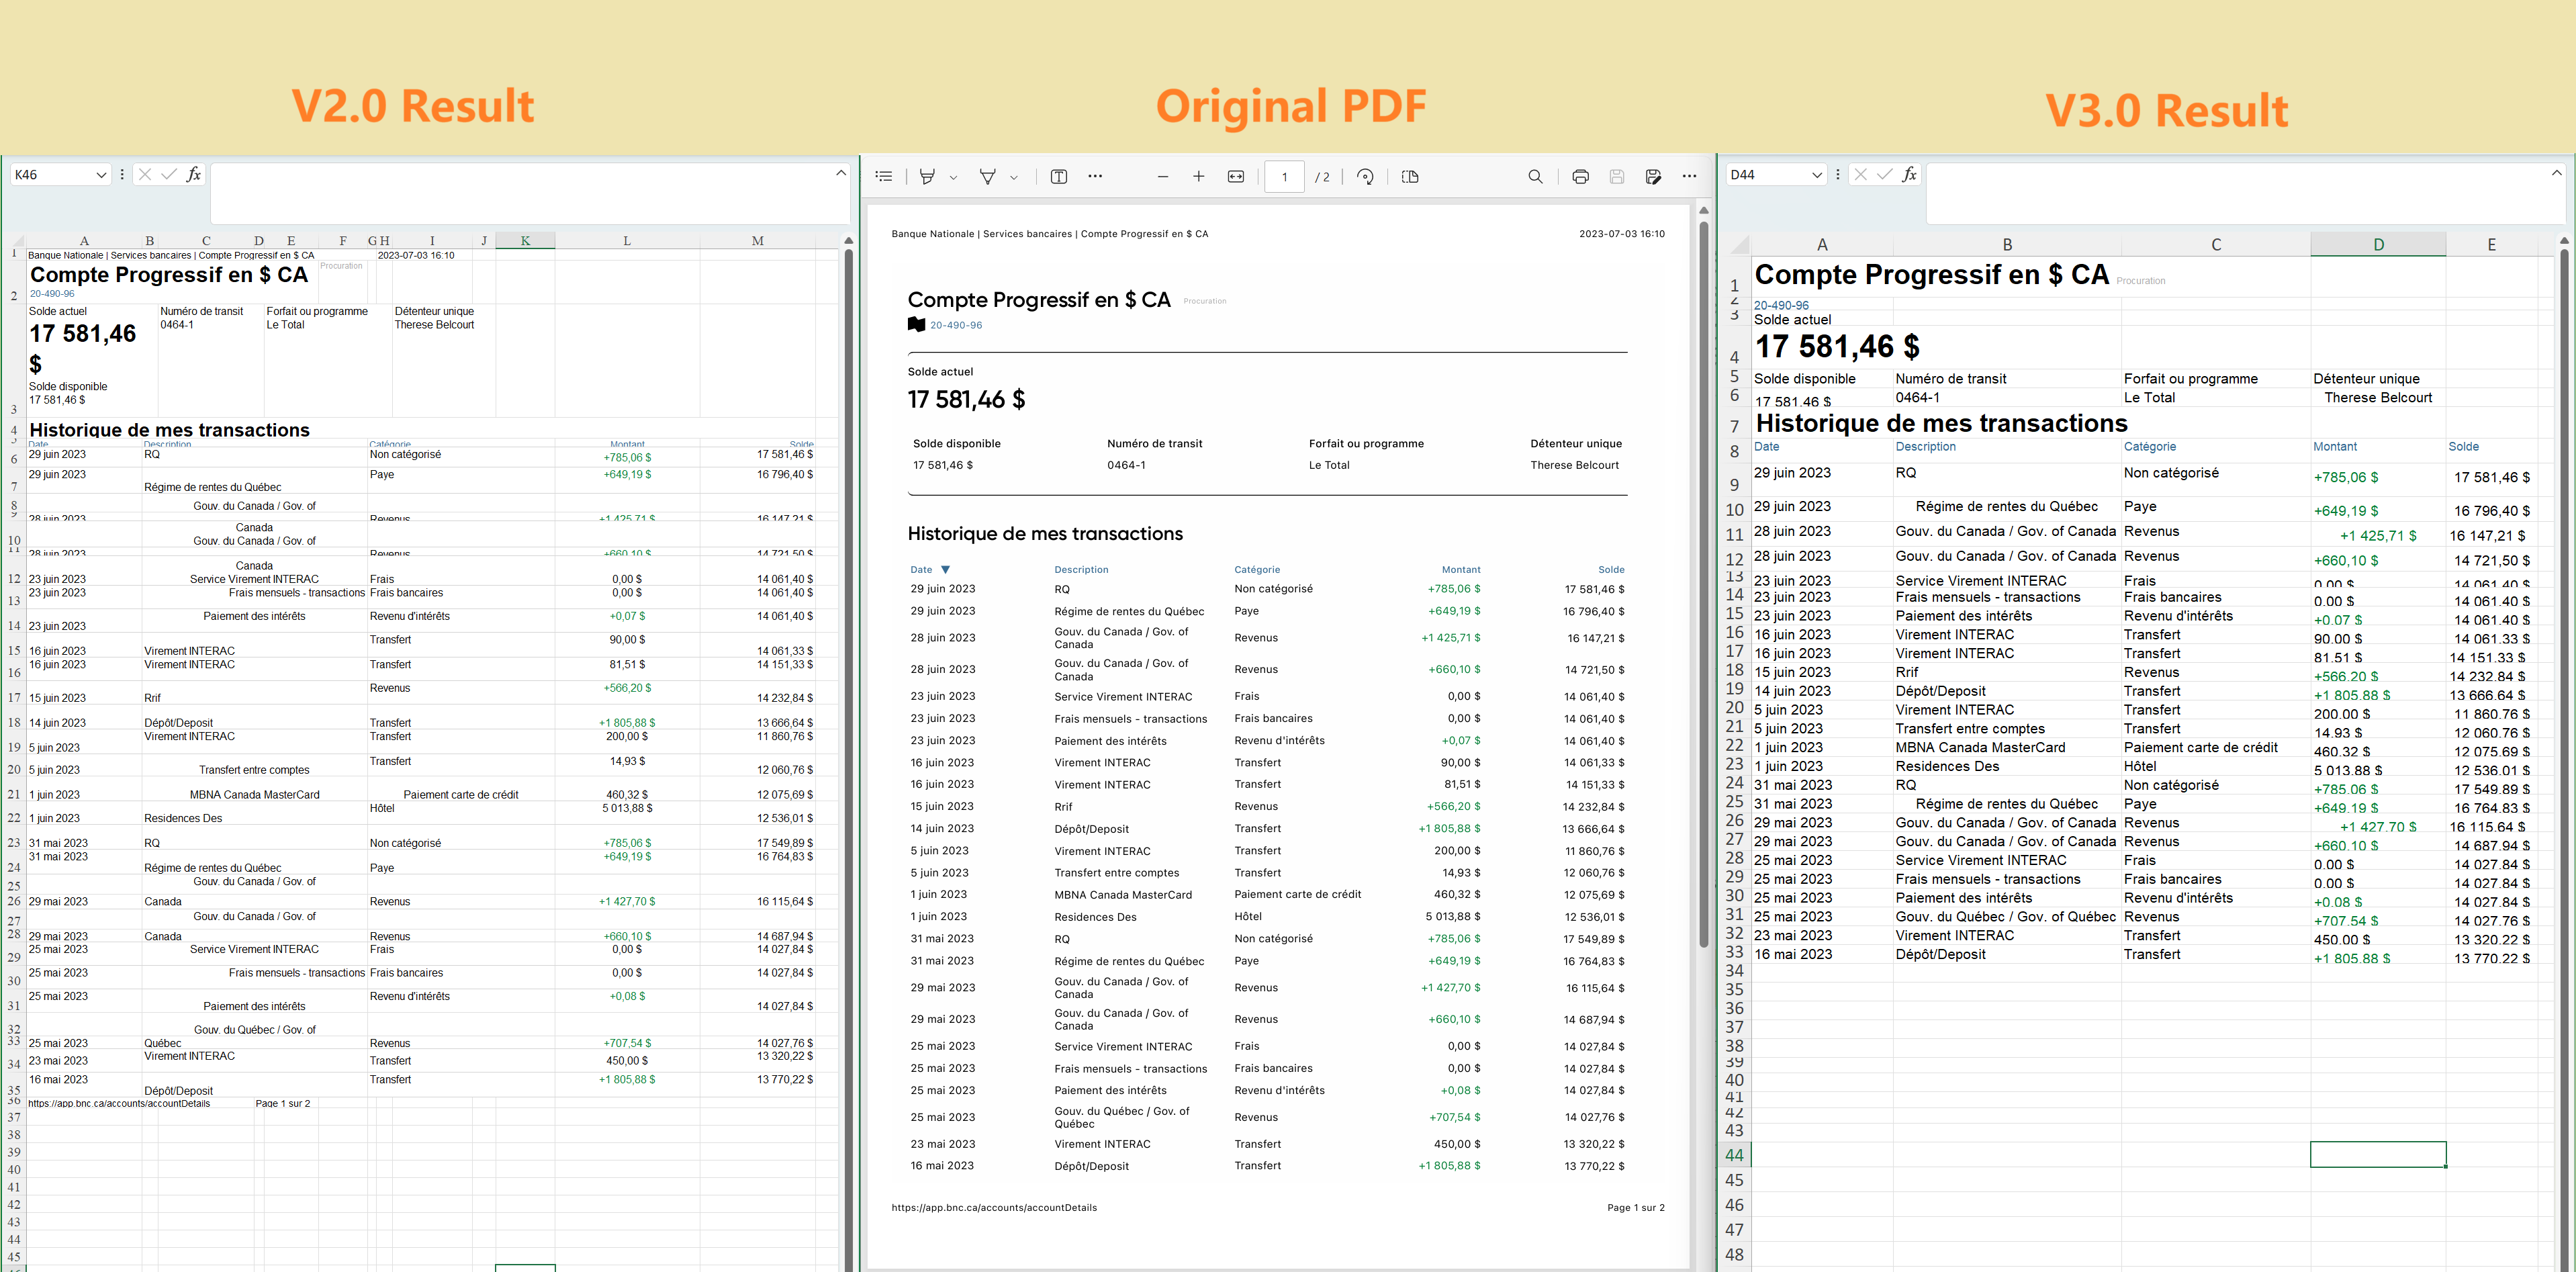This screenshot has width=2576, height=1272.
Task: Open the annotation overflow ellipsis menu
Action: (x=1095, y=176)
